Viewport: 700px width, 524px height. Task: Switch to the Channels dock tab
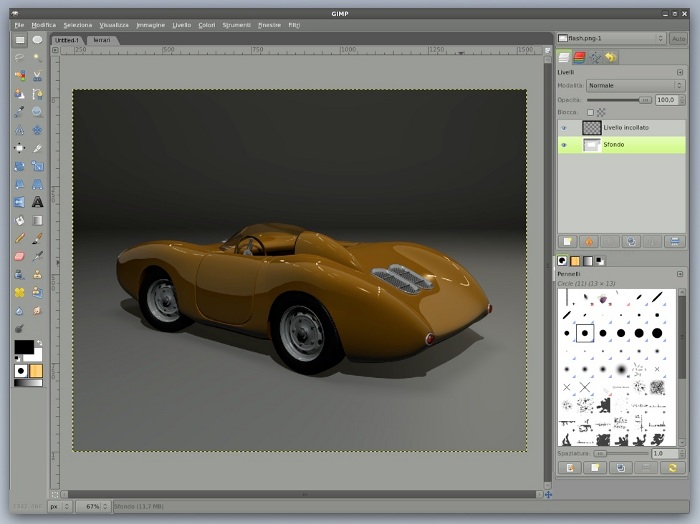tap(579, 58)
